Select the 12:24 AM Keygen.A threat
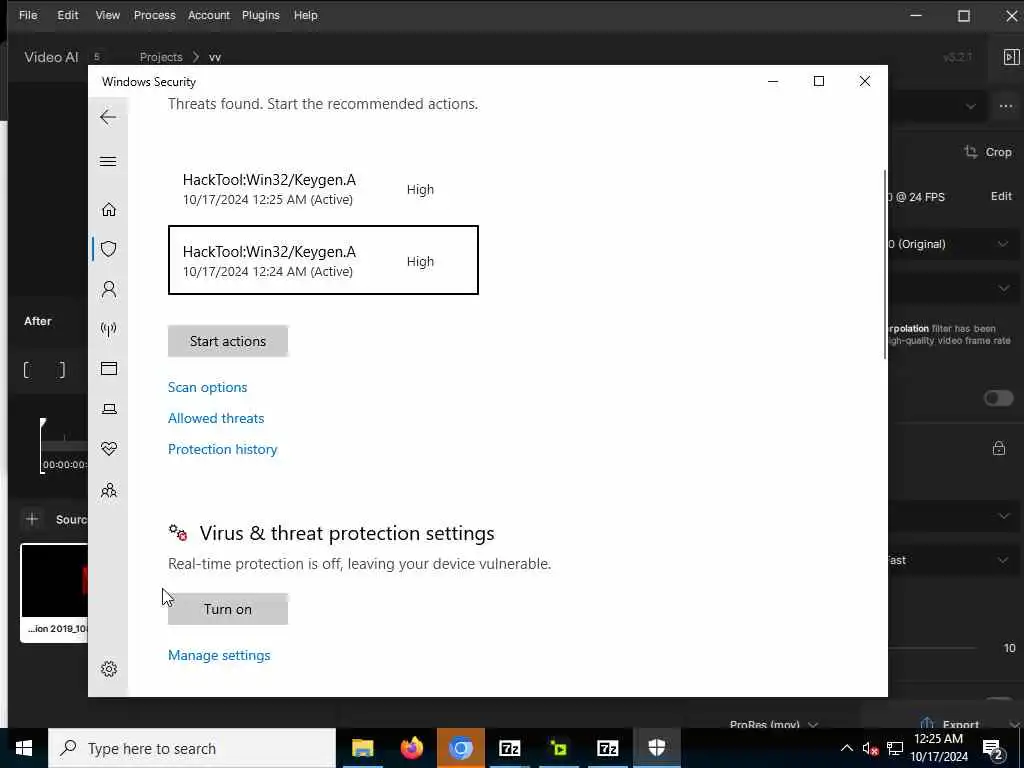 click(323, 260)
